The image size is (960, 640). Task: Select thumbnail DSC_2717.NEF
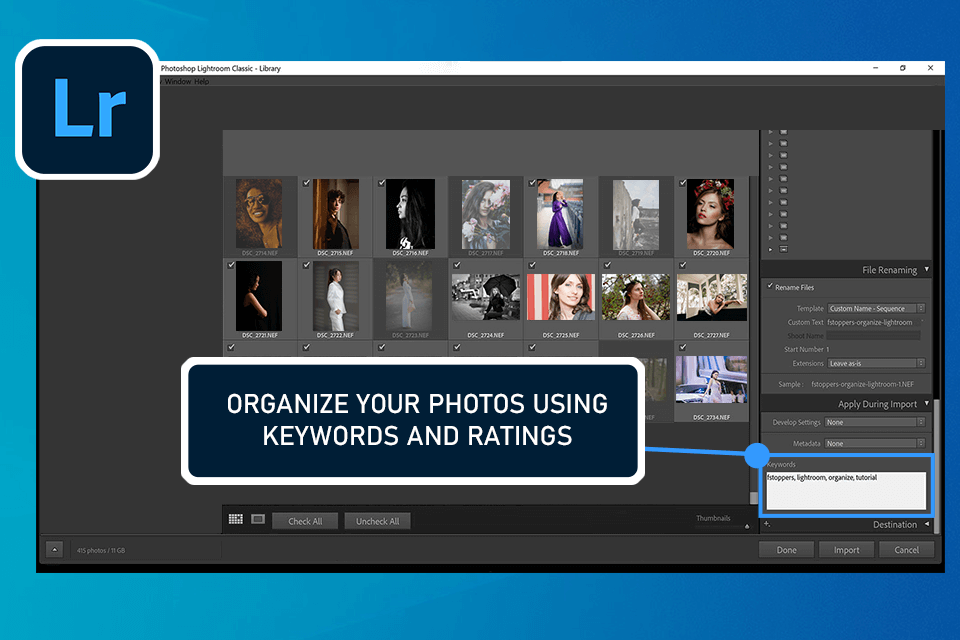tap(486, 214)
